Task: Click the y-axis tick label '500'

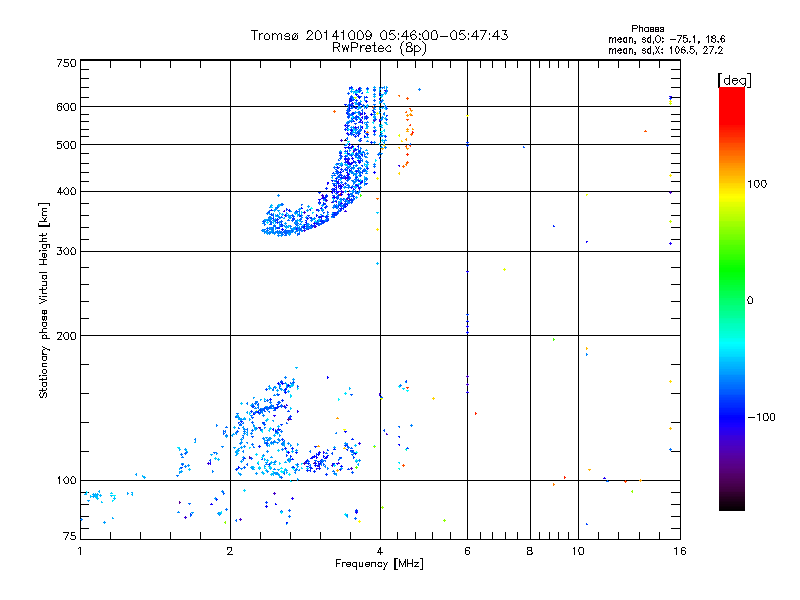Action: tap(66, 145)
